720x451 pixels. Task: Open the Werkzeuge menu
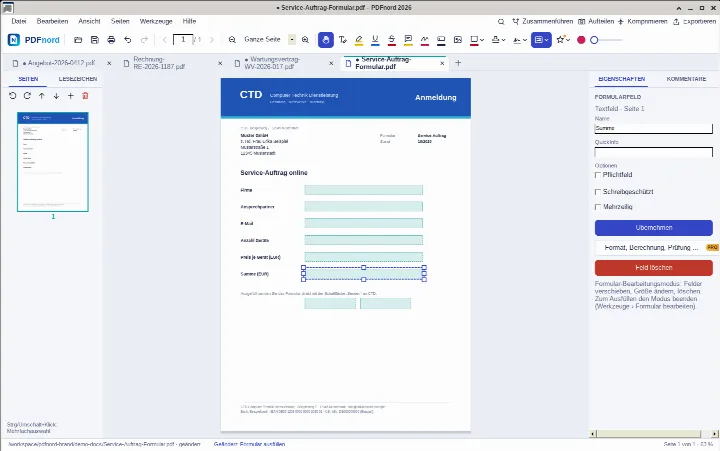(x=156, y=21)
